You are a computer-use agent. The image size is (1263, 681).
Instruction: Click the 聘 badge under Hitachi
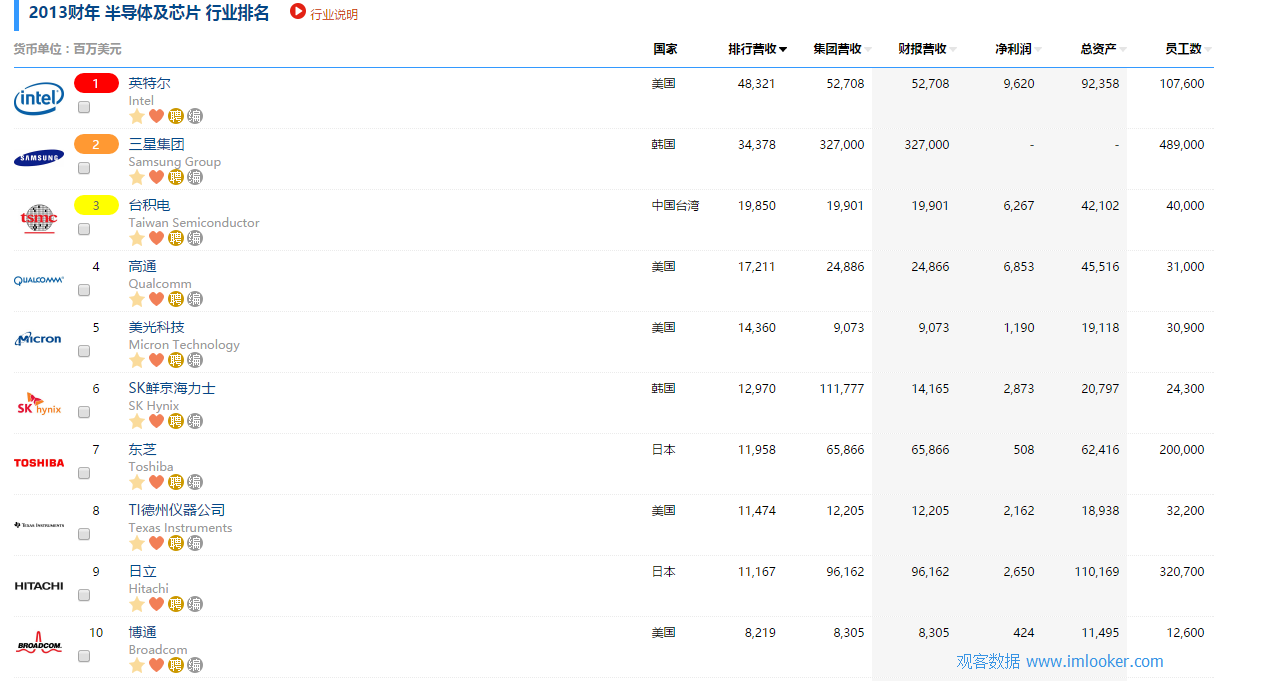click(175, 604)
